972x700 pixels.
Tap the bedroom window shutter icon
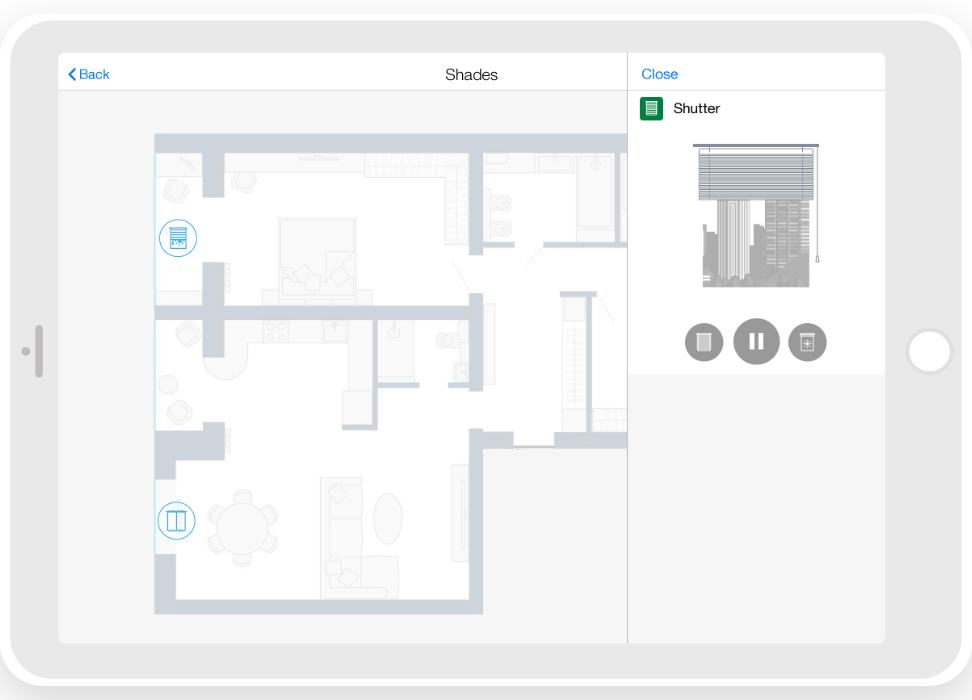178,238
